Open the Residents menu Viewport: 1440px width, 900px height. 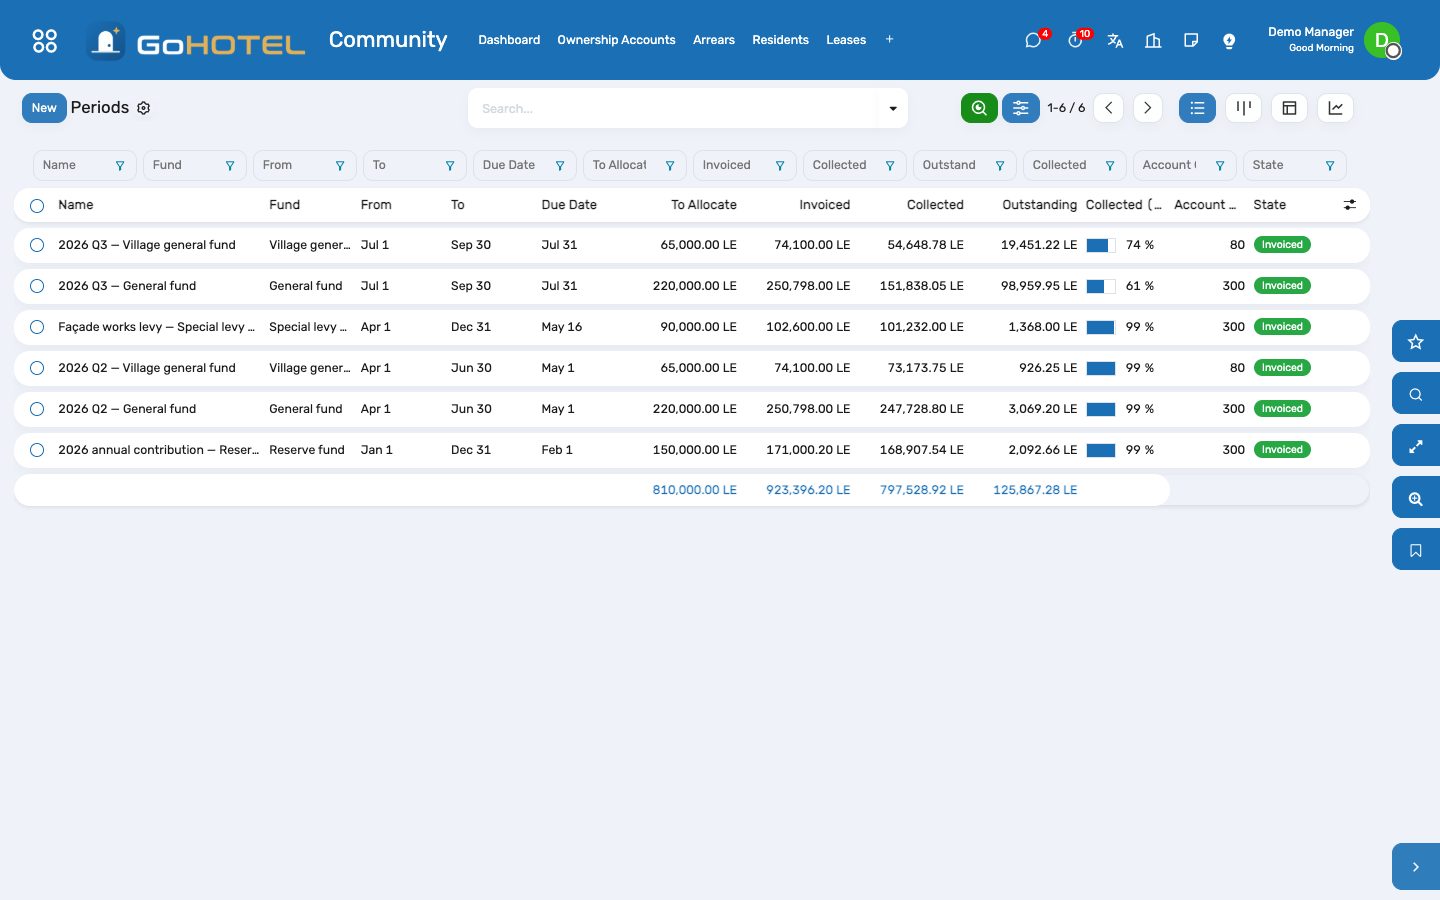click(x=780, y=40)
